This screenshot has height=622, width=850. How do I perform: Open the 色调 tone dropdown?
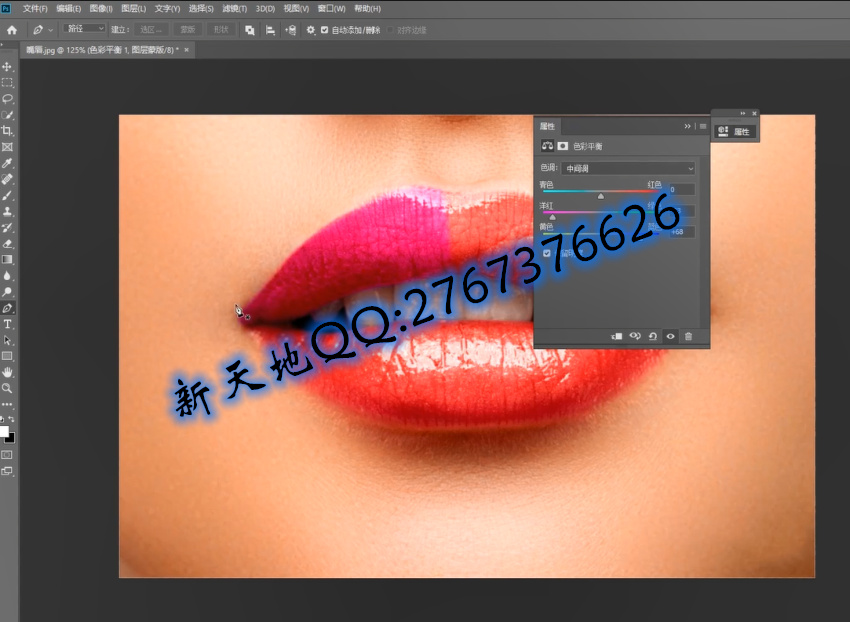(x=628, y=168)
